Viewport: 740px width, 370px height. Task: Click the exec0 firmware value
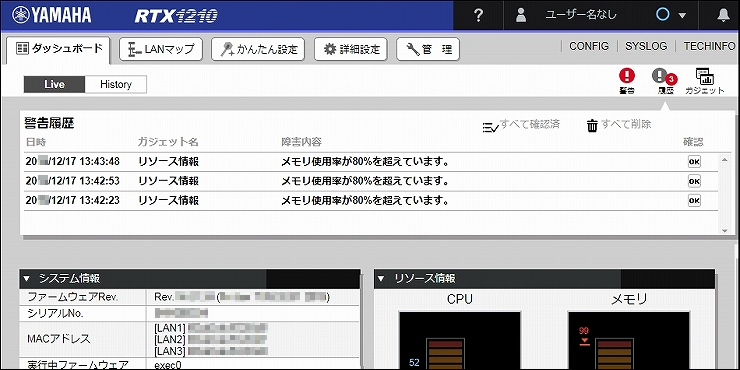168,364
